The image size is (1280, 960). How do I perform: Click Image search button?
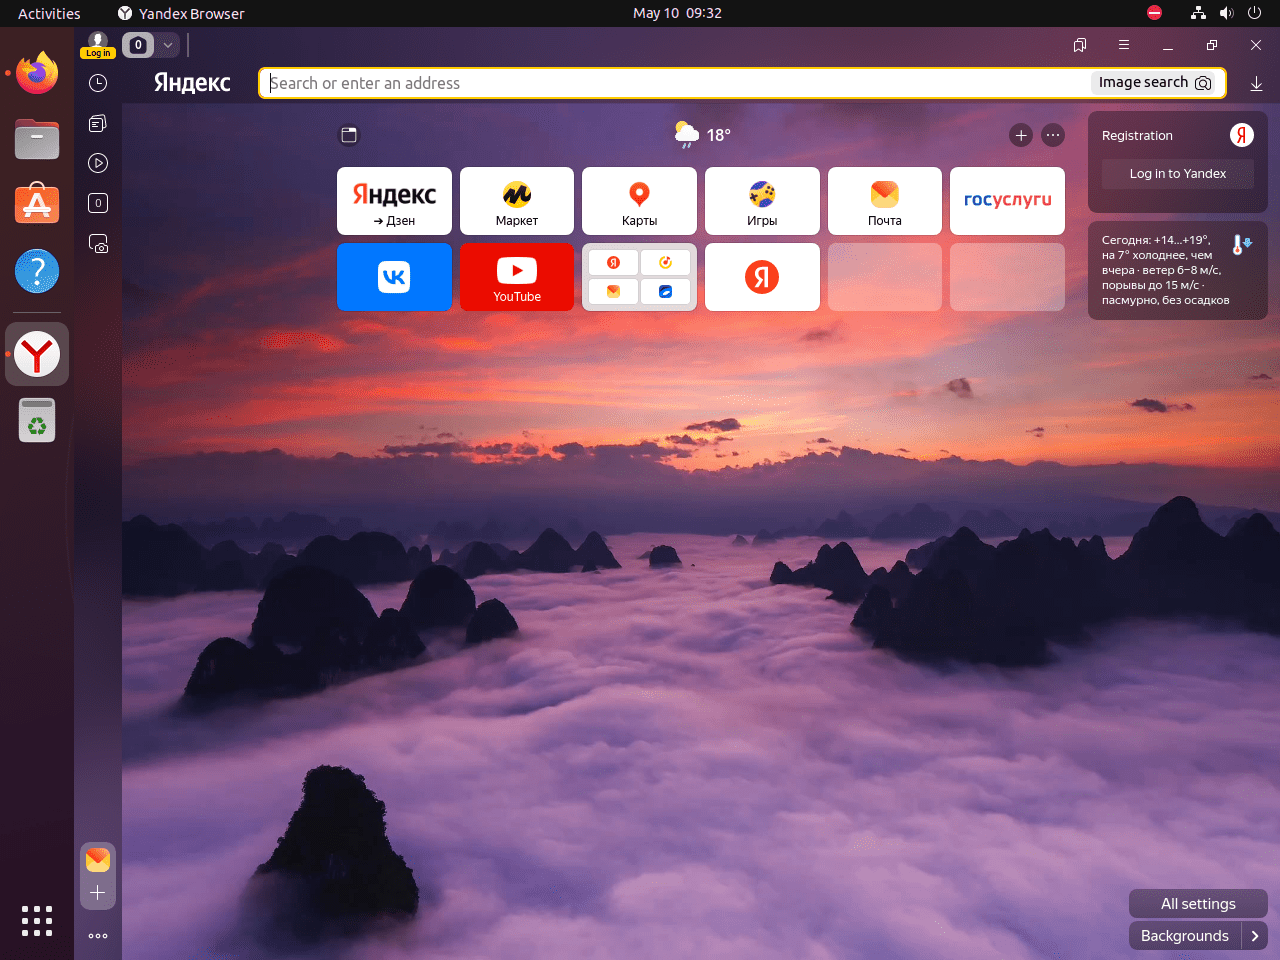coord(1155,83)
